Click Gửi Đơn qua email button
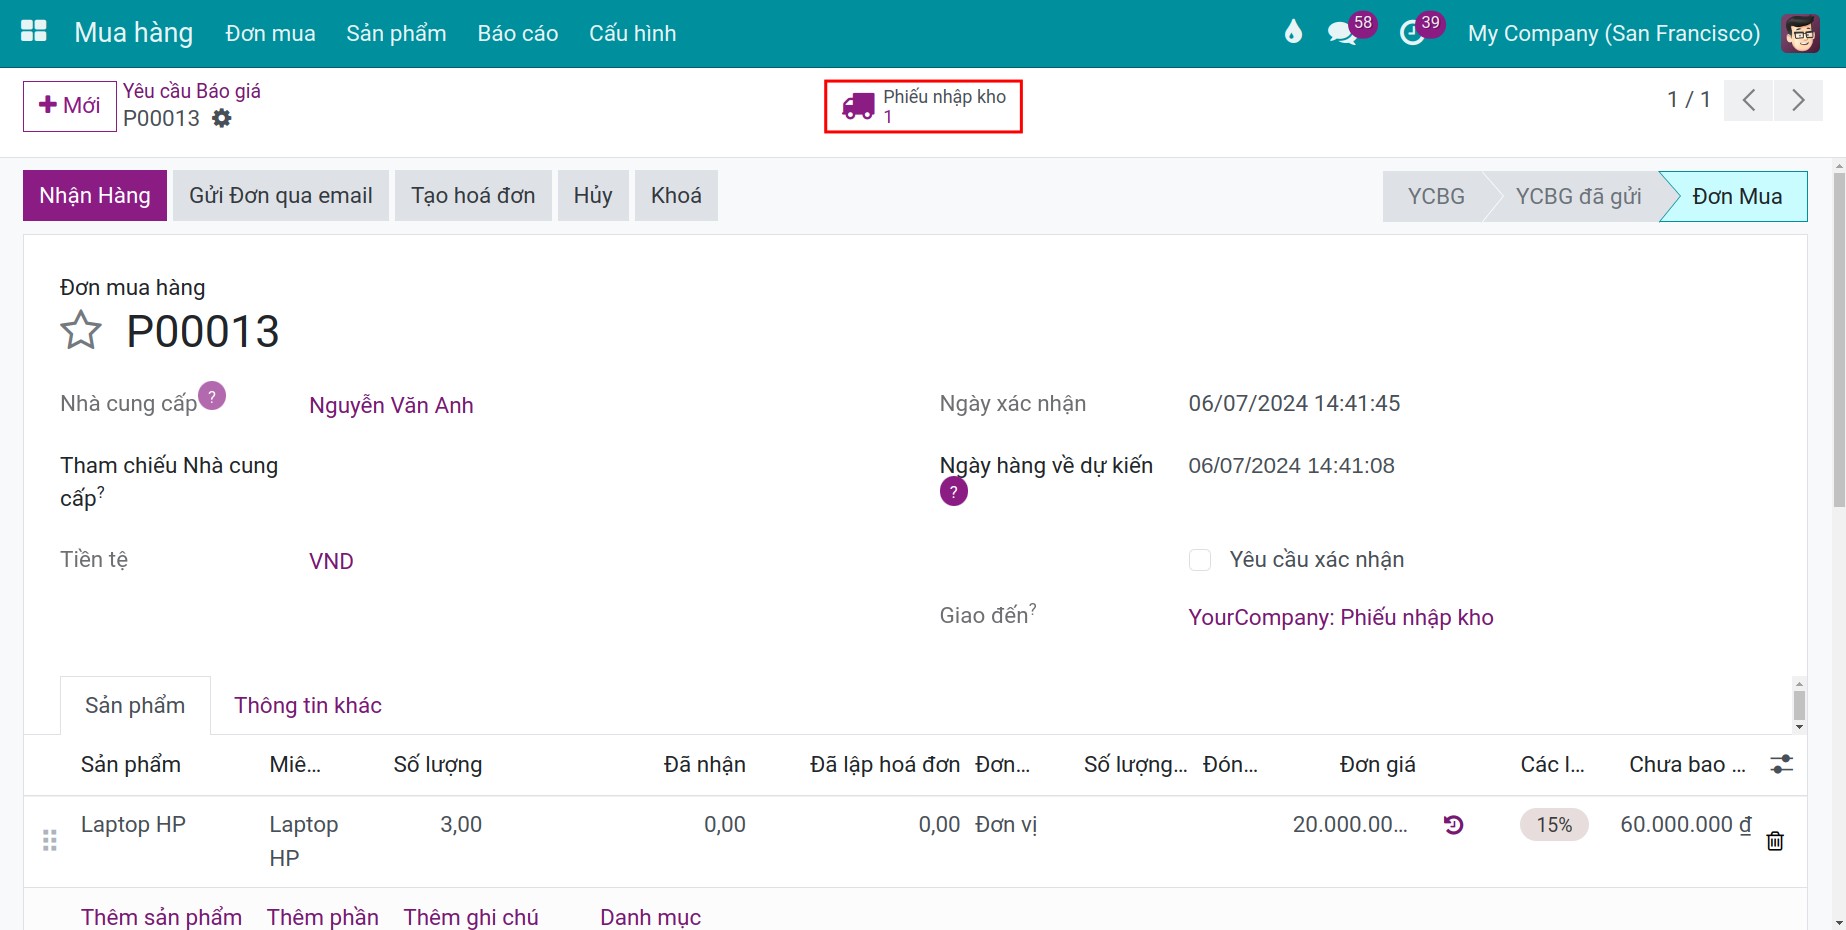The height and width of the screenshot is (930, 1846). pyautogui.click(x=281, y=195)
